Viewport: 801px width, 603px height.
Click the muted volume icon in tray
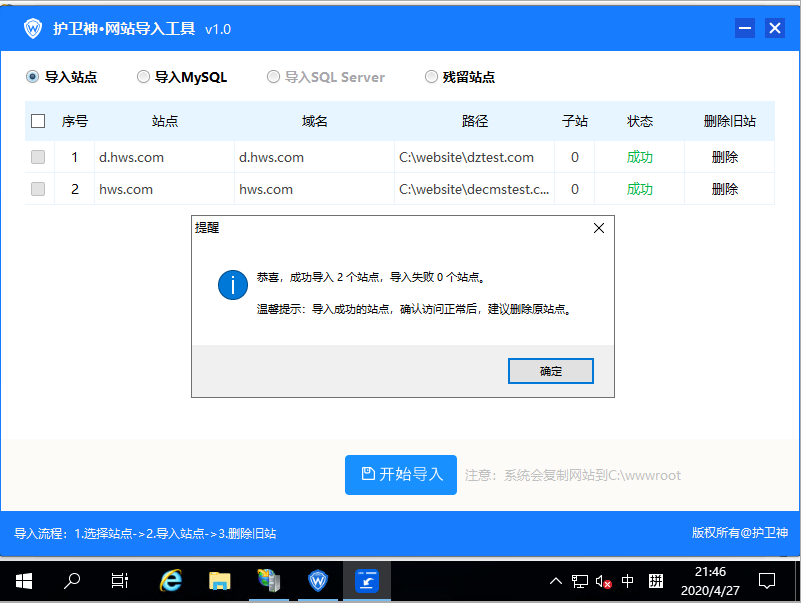(603, 581)
